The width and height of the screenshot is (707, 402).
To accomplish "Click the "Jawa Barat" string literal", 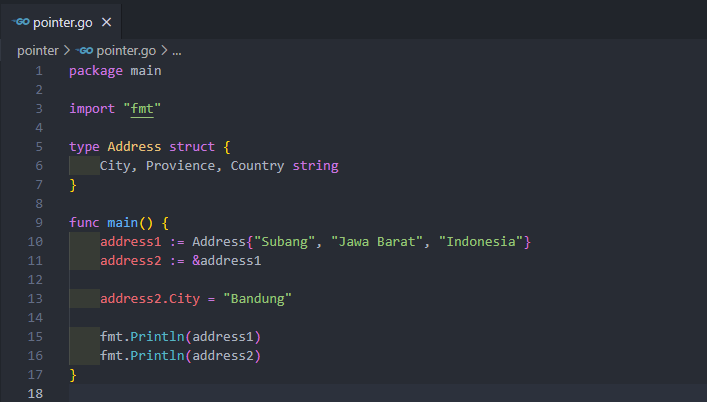I will [x=377, y=242].
